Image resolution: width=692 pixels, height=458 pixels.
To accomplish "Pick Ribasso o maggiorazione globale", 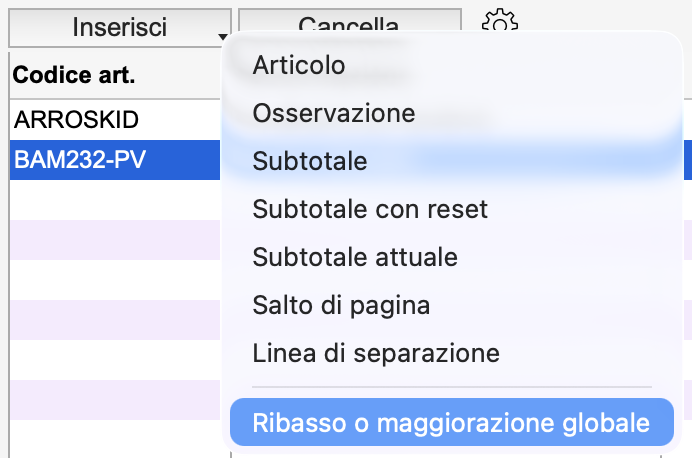I will pyautogui.click(x=451, y=423).
